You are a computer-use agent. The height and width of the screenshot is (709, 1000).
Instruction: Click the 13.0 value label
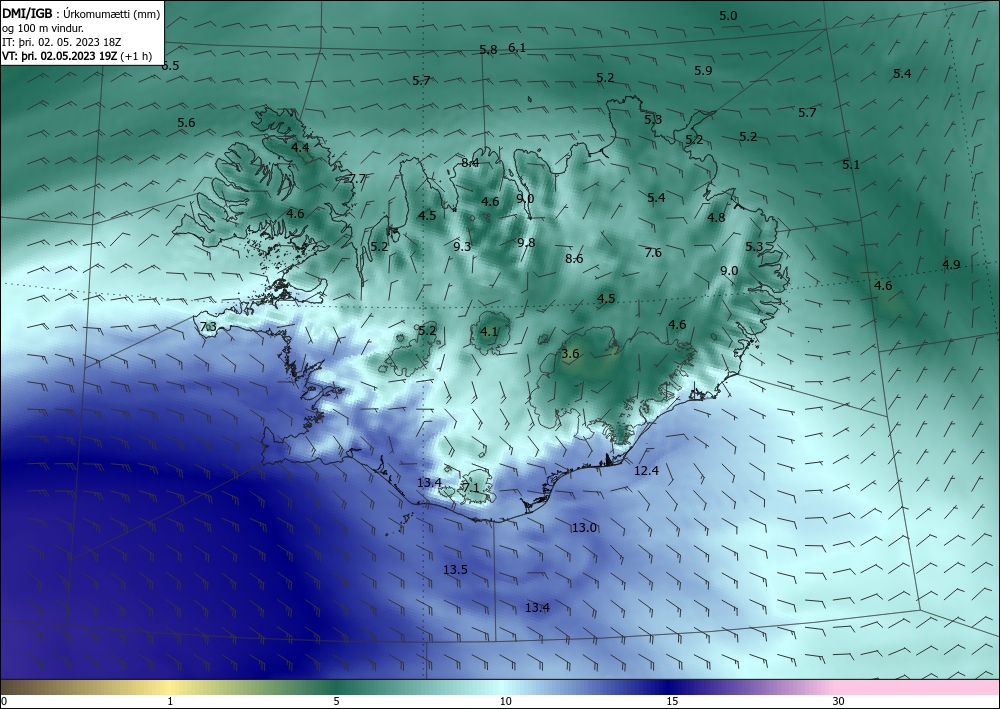[x=584, y=527]
